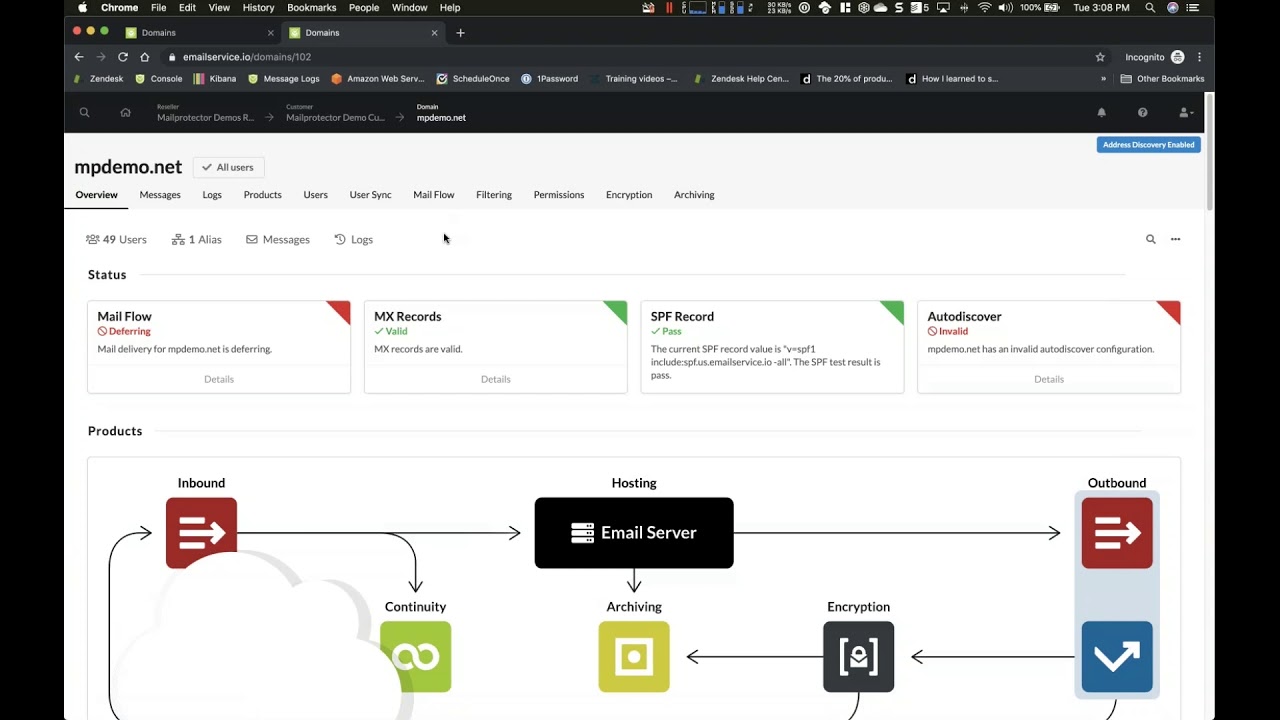Bookmark this page with star icon
Viewport: 1280px width, 720px height.
point(1100,57)
